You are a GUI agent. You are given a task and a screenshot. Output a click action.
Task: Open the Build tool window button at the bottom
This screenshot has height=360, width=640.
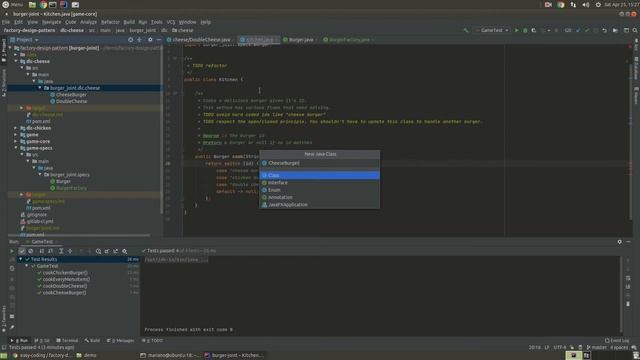tap(92, 340)
